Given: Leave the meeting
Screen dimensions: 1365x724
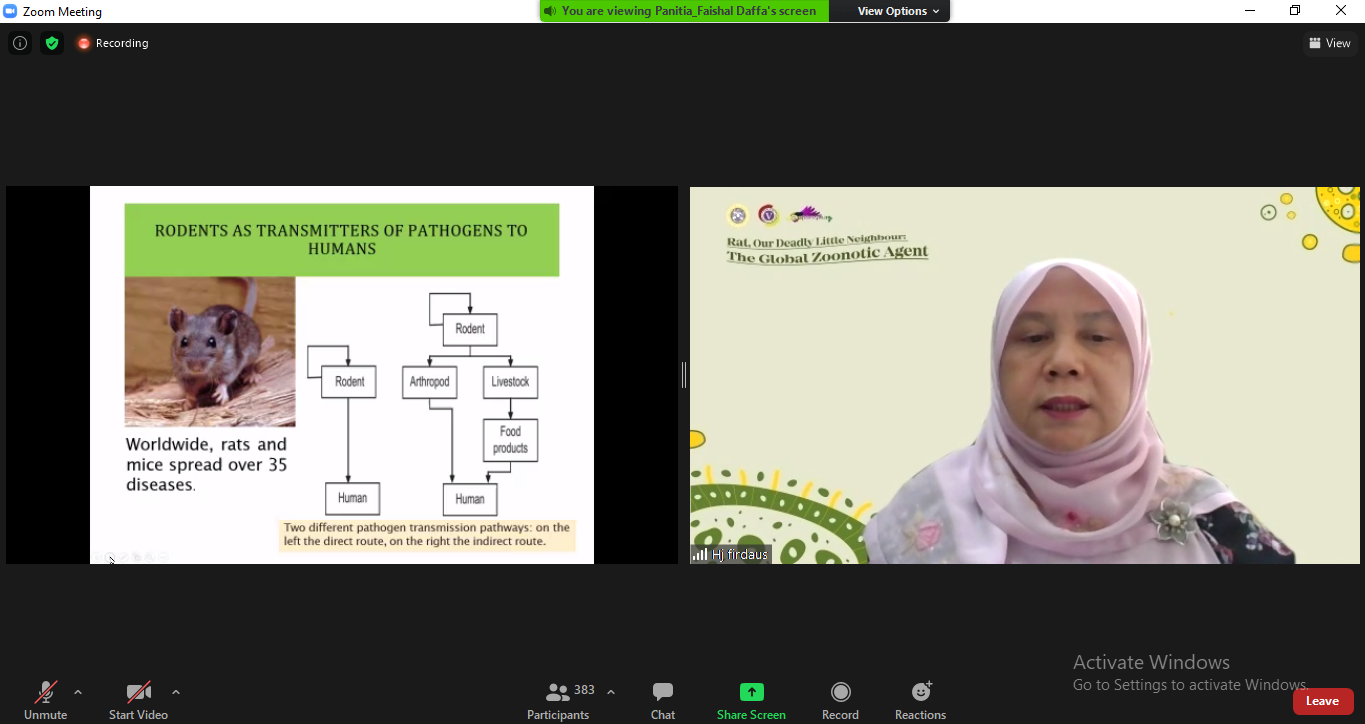Looking at the screenshot, I should coord(1322,701).
